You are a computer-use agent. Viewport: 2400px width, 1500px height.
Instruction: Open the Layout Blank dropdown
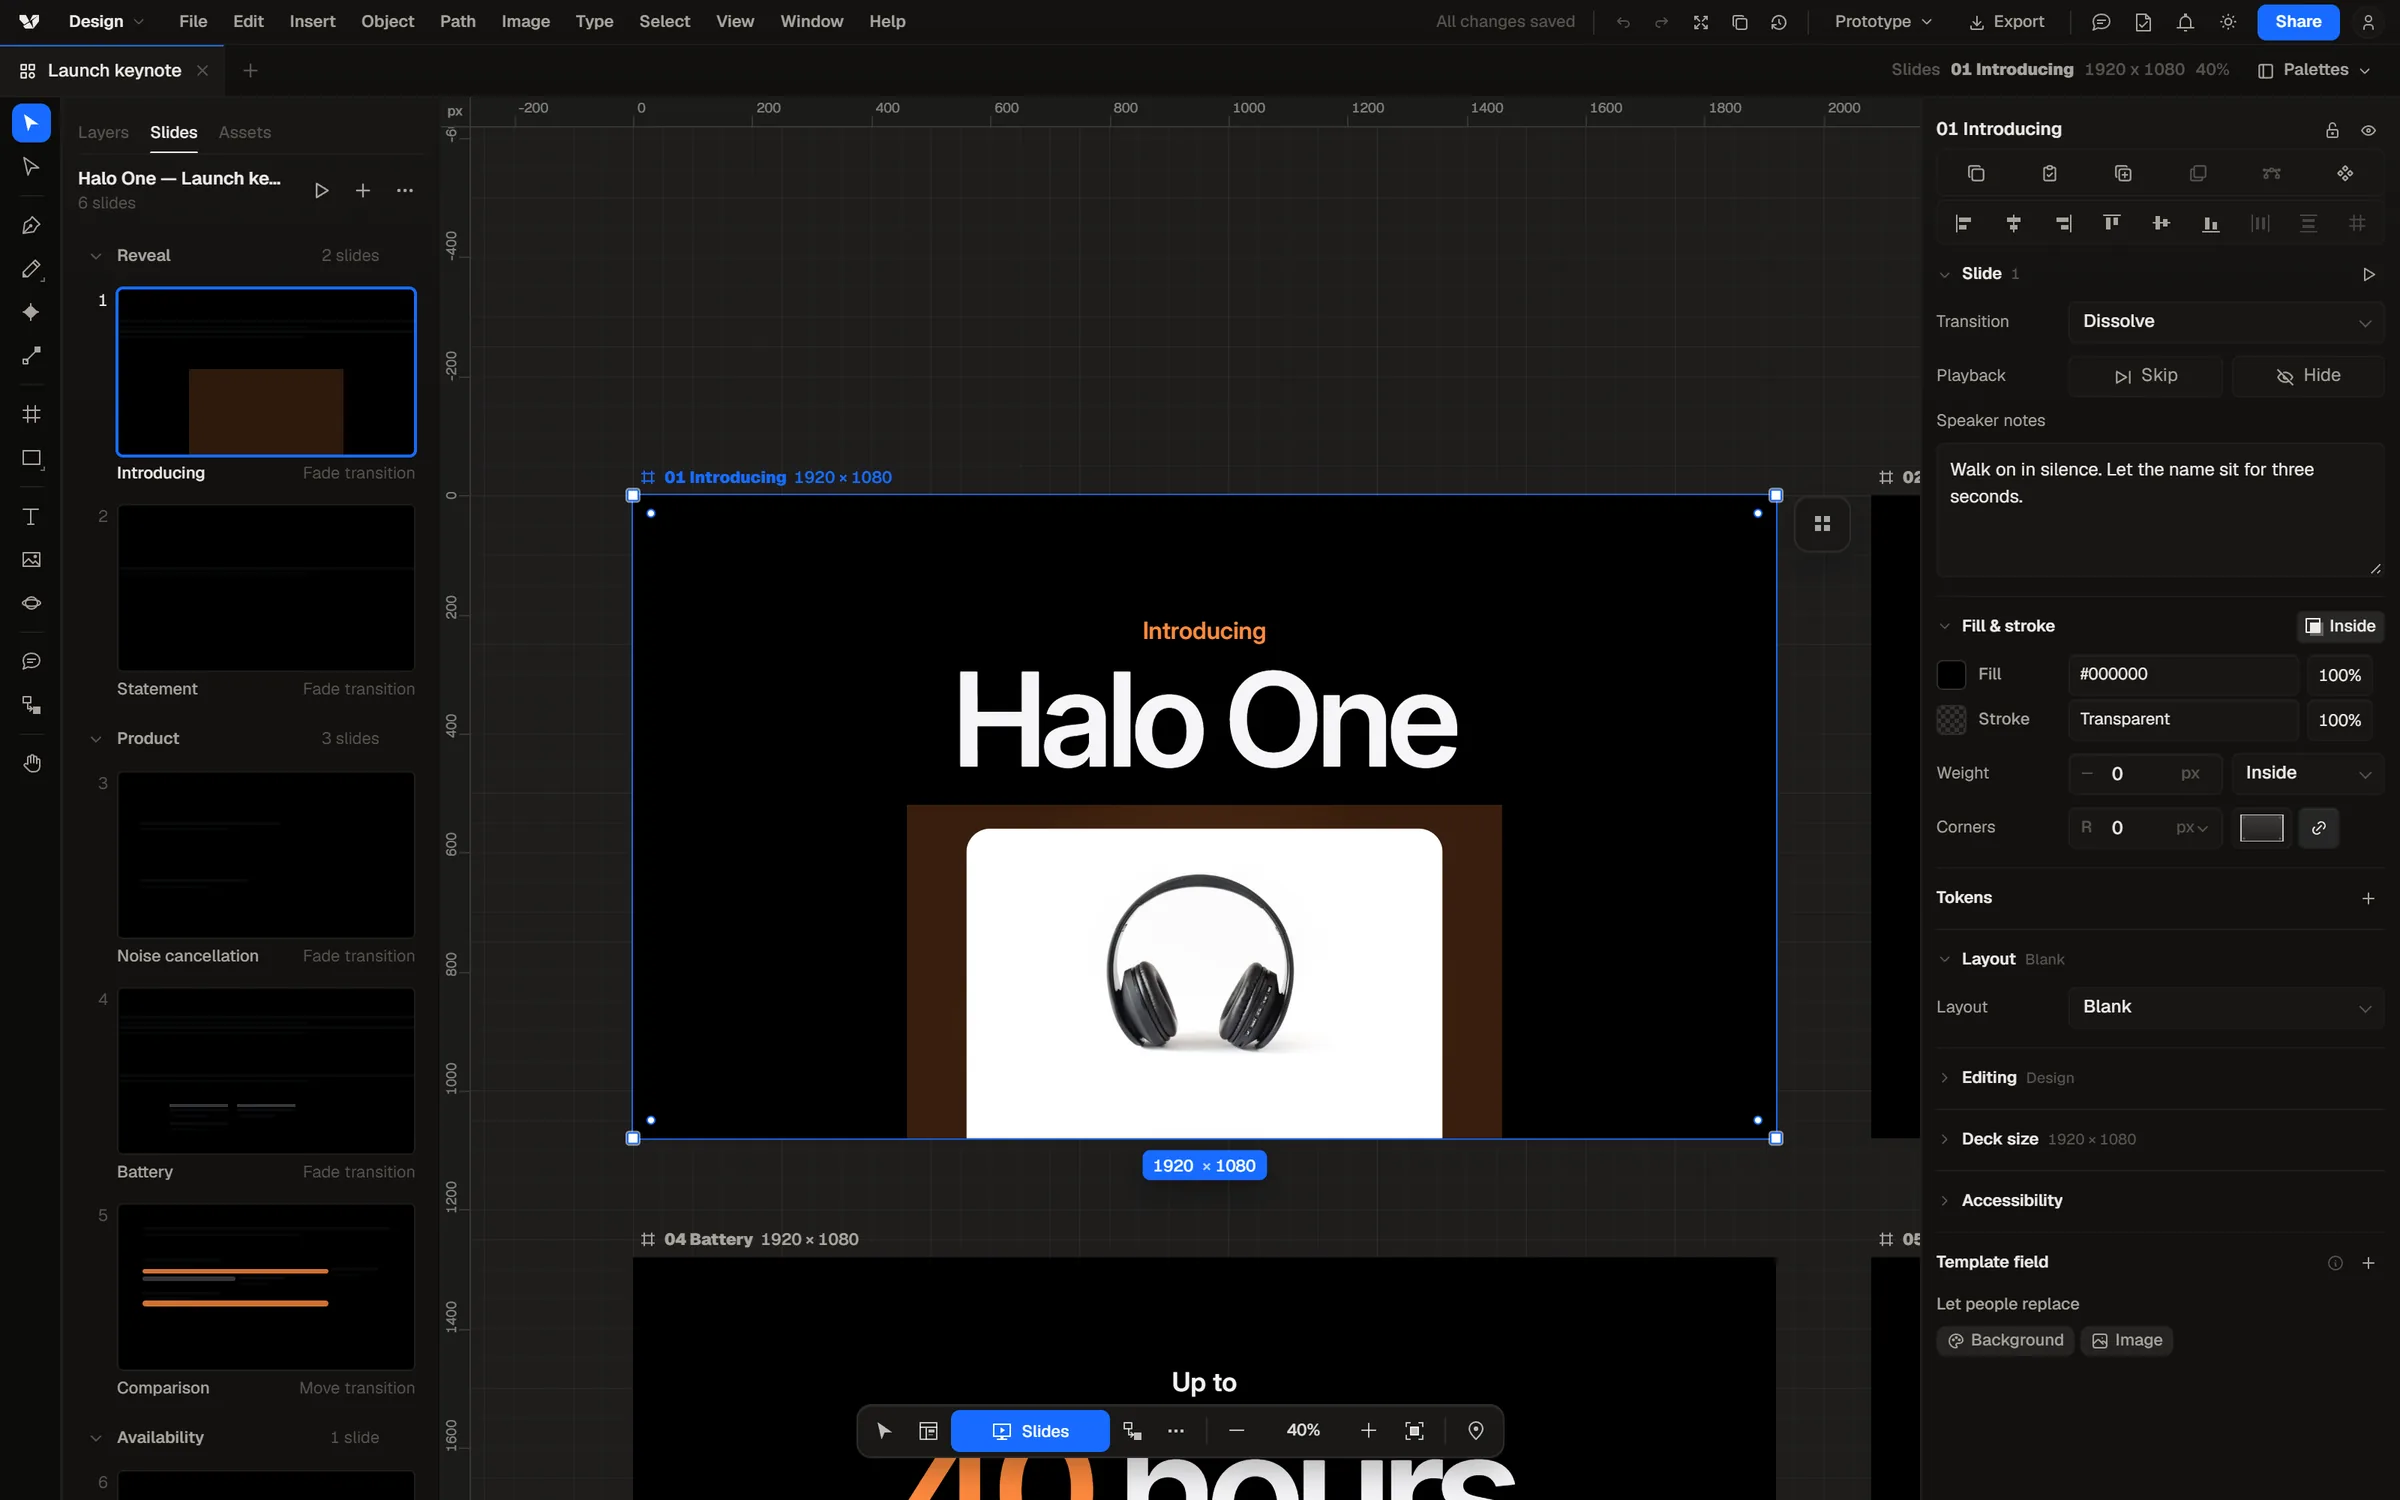[2226, 1007]
